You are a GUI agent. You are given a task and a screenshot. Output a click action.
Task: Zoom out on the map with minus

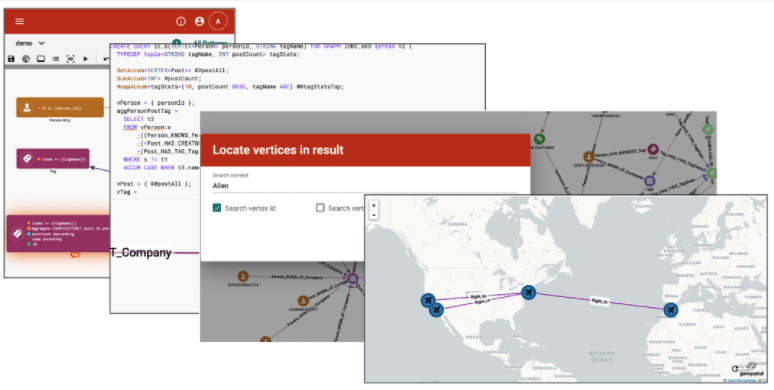[374, 215]
